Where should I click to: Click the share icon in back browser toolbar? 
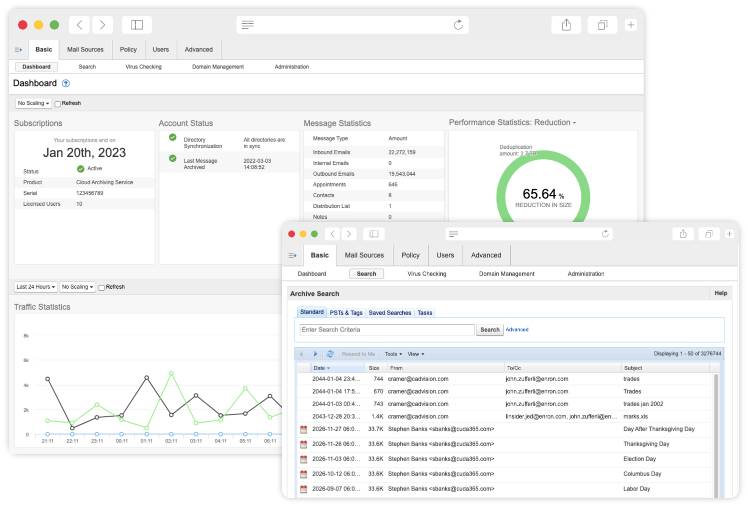click(x=566, y=25)
